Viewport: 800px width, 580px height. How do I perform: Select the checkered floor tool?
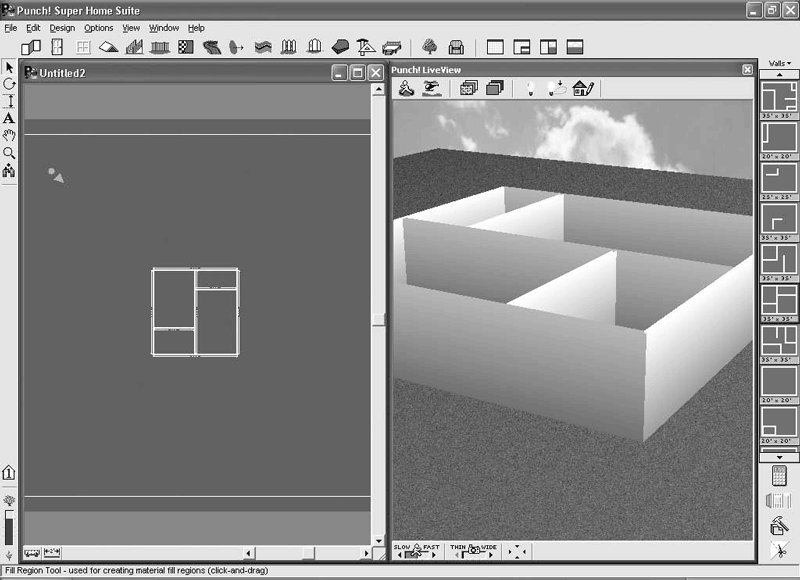point(186,47)
